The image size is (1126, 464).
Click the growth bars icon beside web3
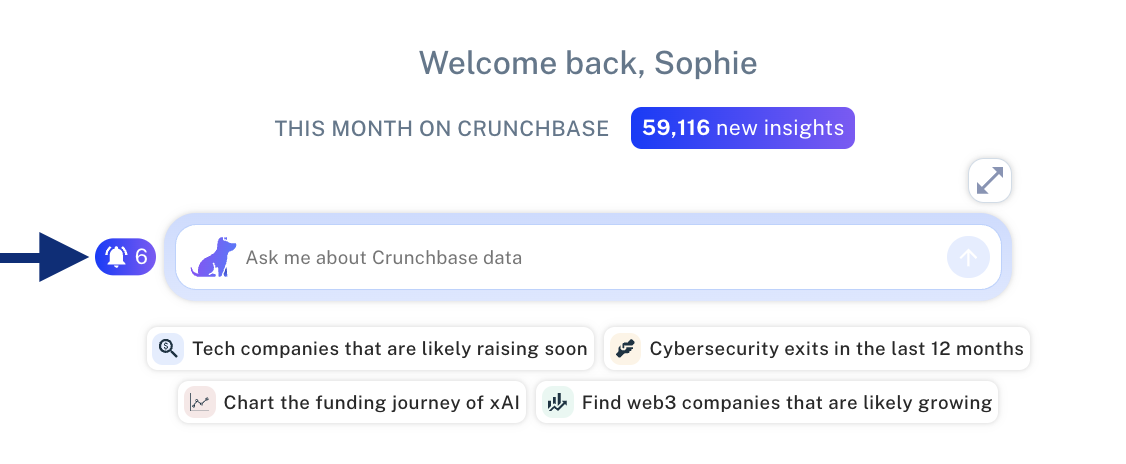[558, 402]
